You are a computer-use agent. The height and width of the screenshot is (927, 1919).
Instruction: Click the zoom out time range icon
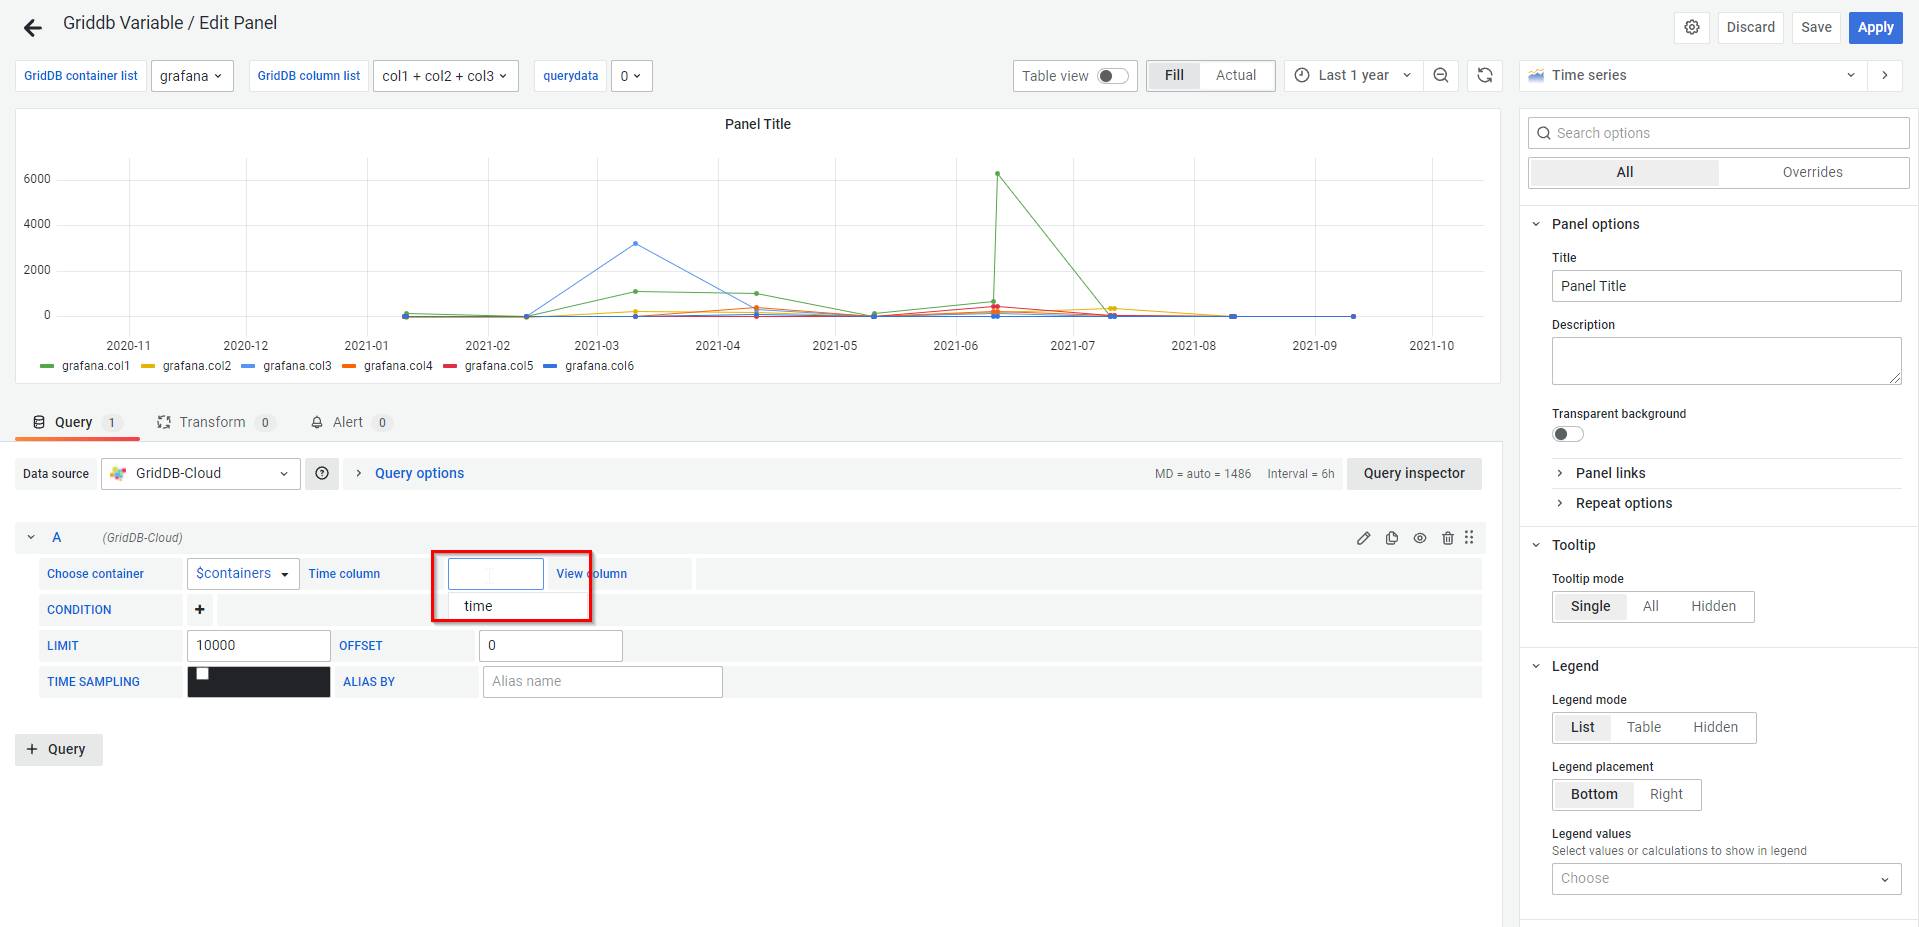click(1440, 76)
